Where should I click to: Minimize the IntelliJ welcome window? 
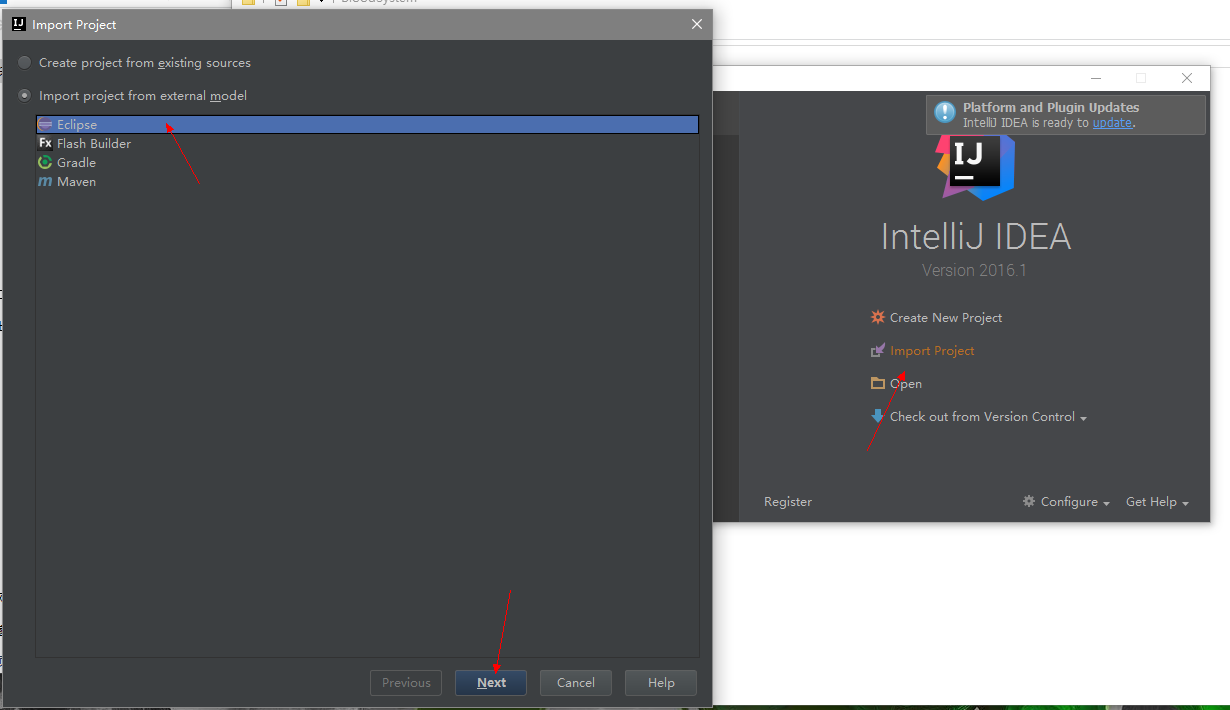tap(1096, 78)
